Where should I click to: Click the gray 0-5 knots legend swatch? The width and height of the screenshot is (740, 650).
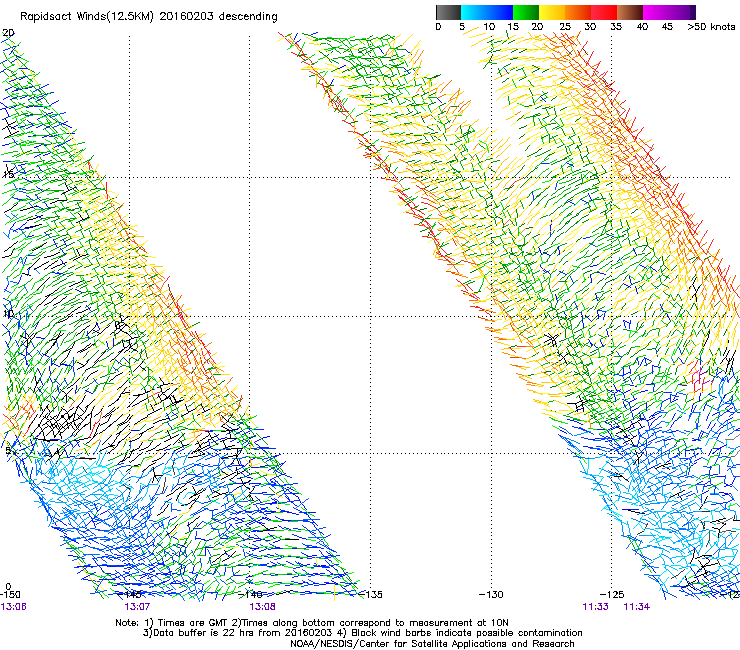[x=448, y=12]
